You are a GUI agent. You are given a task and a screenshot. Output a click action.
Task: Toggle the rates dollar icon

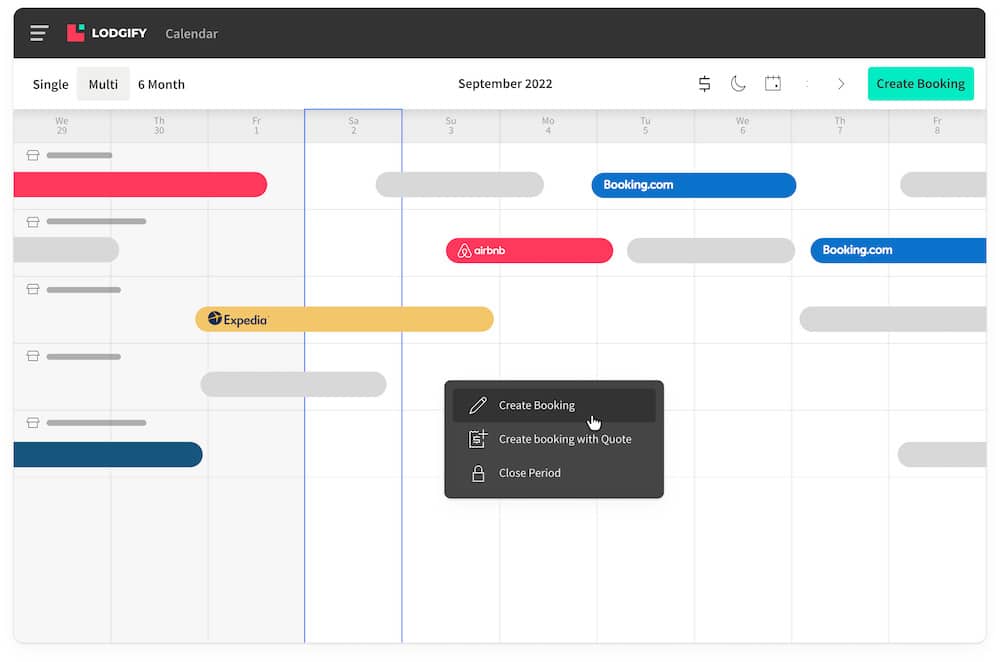(704, 84)
